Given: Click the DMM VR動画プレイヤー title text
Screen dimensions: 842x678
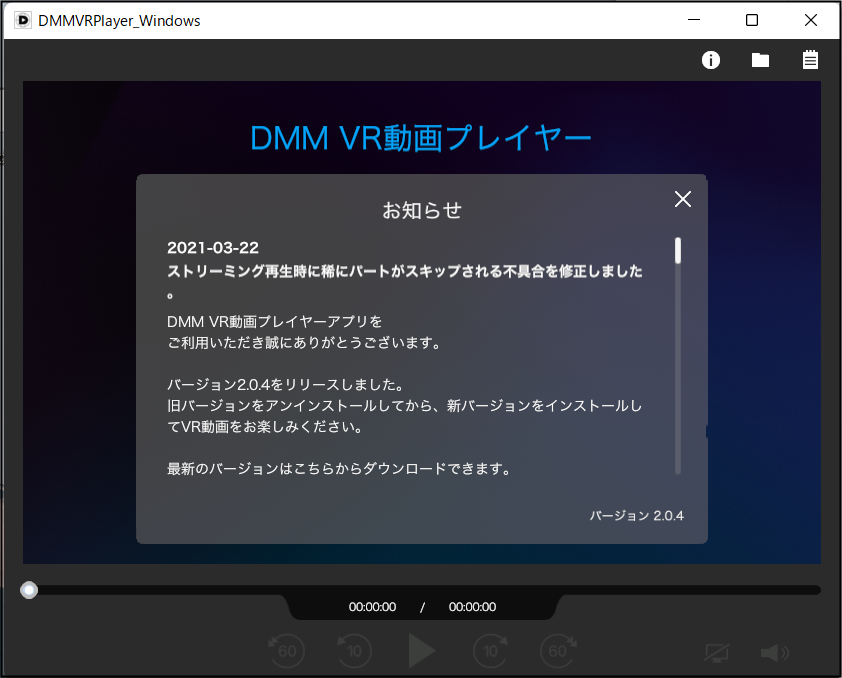Looking at the screenshot, I should 420,138.
